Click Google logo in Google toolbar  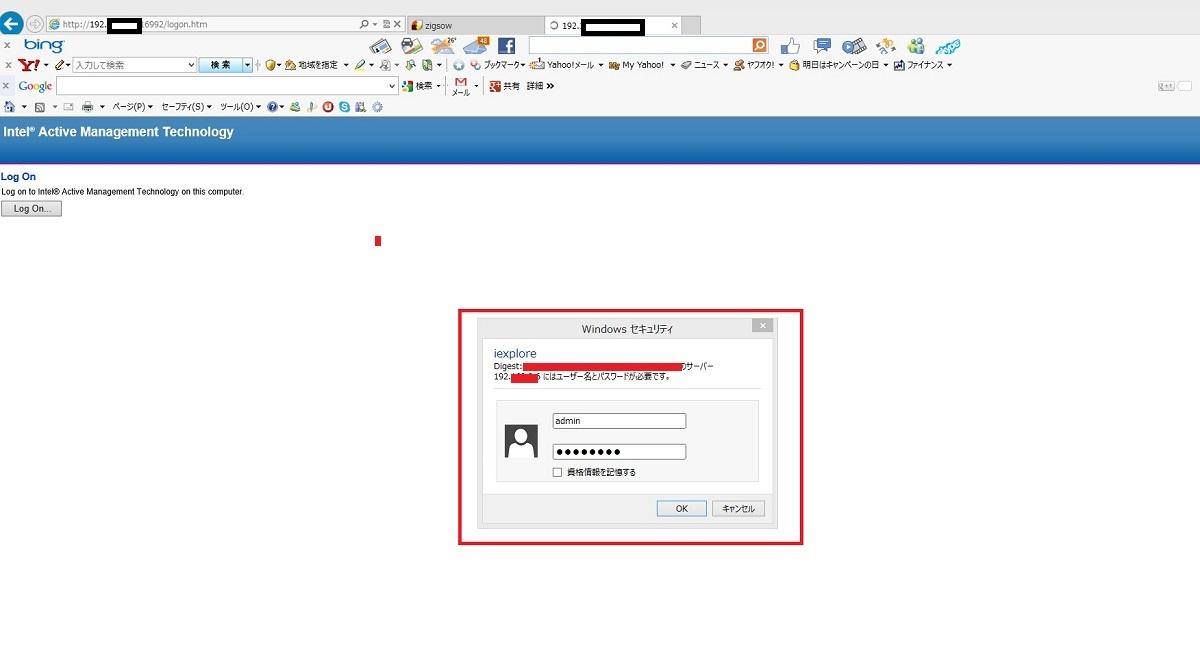pyautogui.click(x=35, y=86)
